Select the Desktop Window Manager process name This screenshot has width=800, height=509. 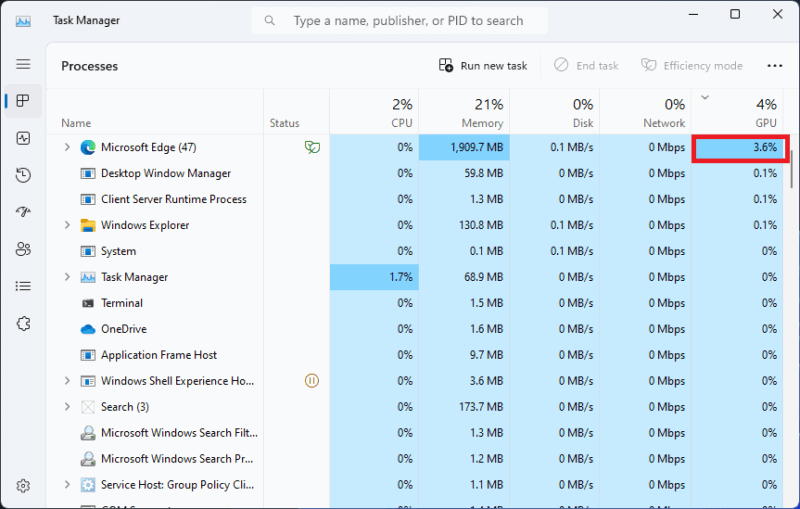(166, 173)
